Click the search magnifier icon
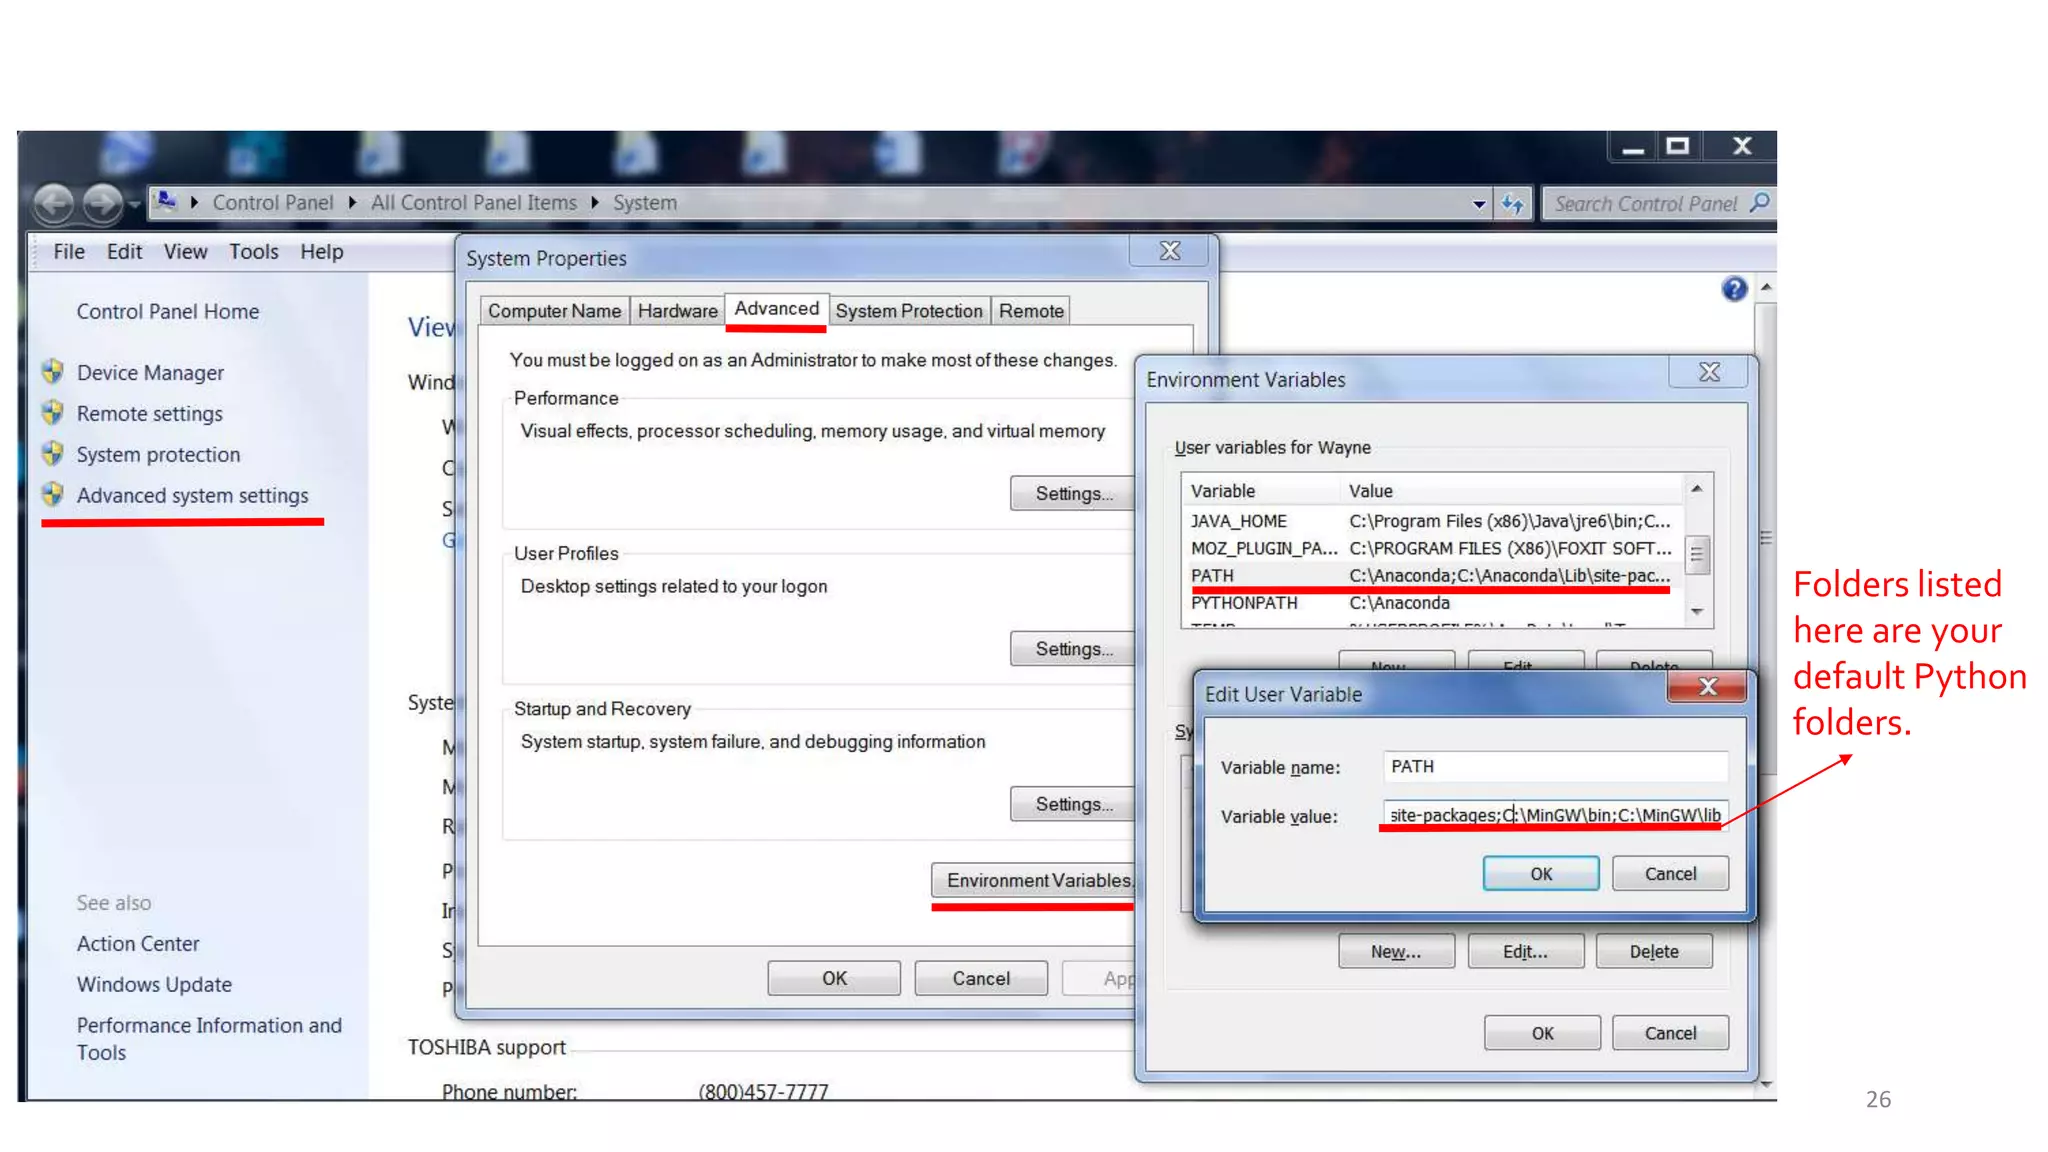The image size is (2048, 1152). (1759, 203)
